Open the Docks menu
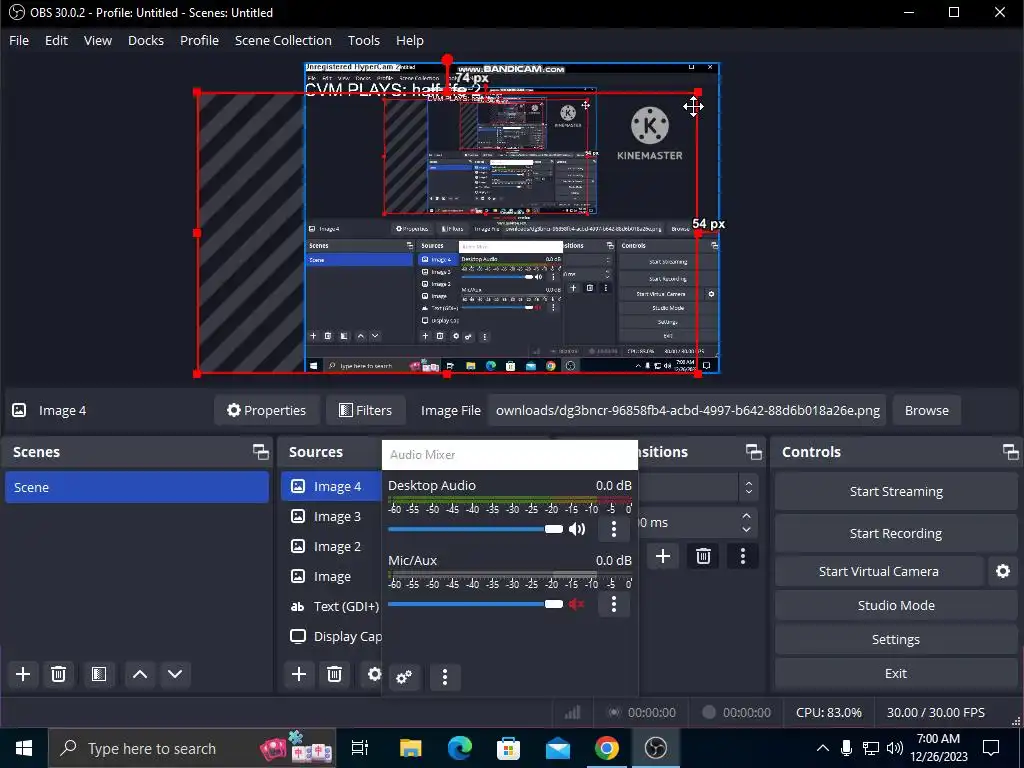Viewport: 1024px width, 768px height. click(x=146, y=40)
